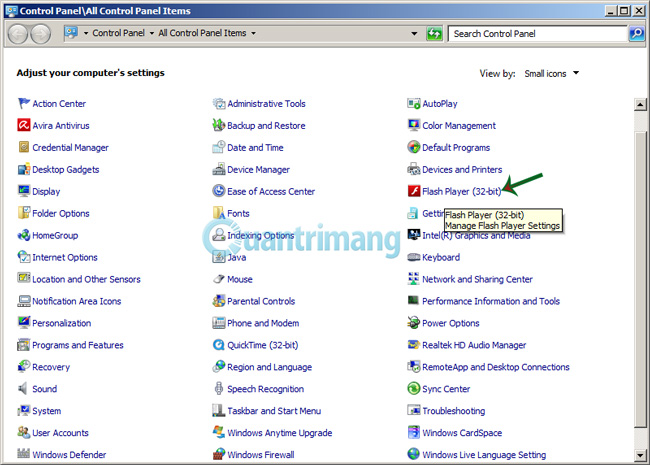Open the Java icon
This screenshot has height=465, width=650.
tap(218, 257)
